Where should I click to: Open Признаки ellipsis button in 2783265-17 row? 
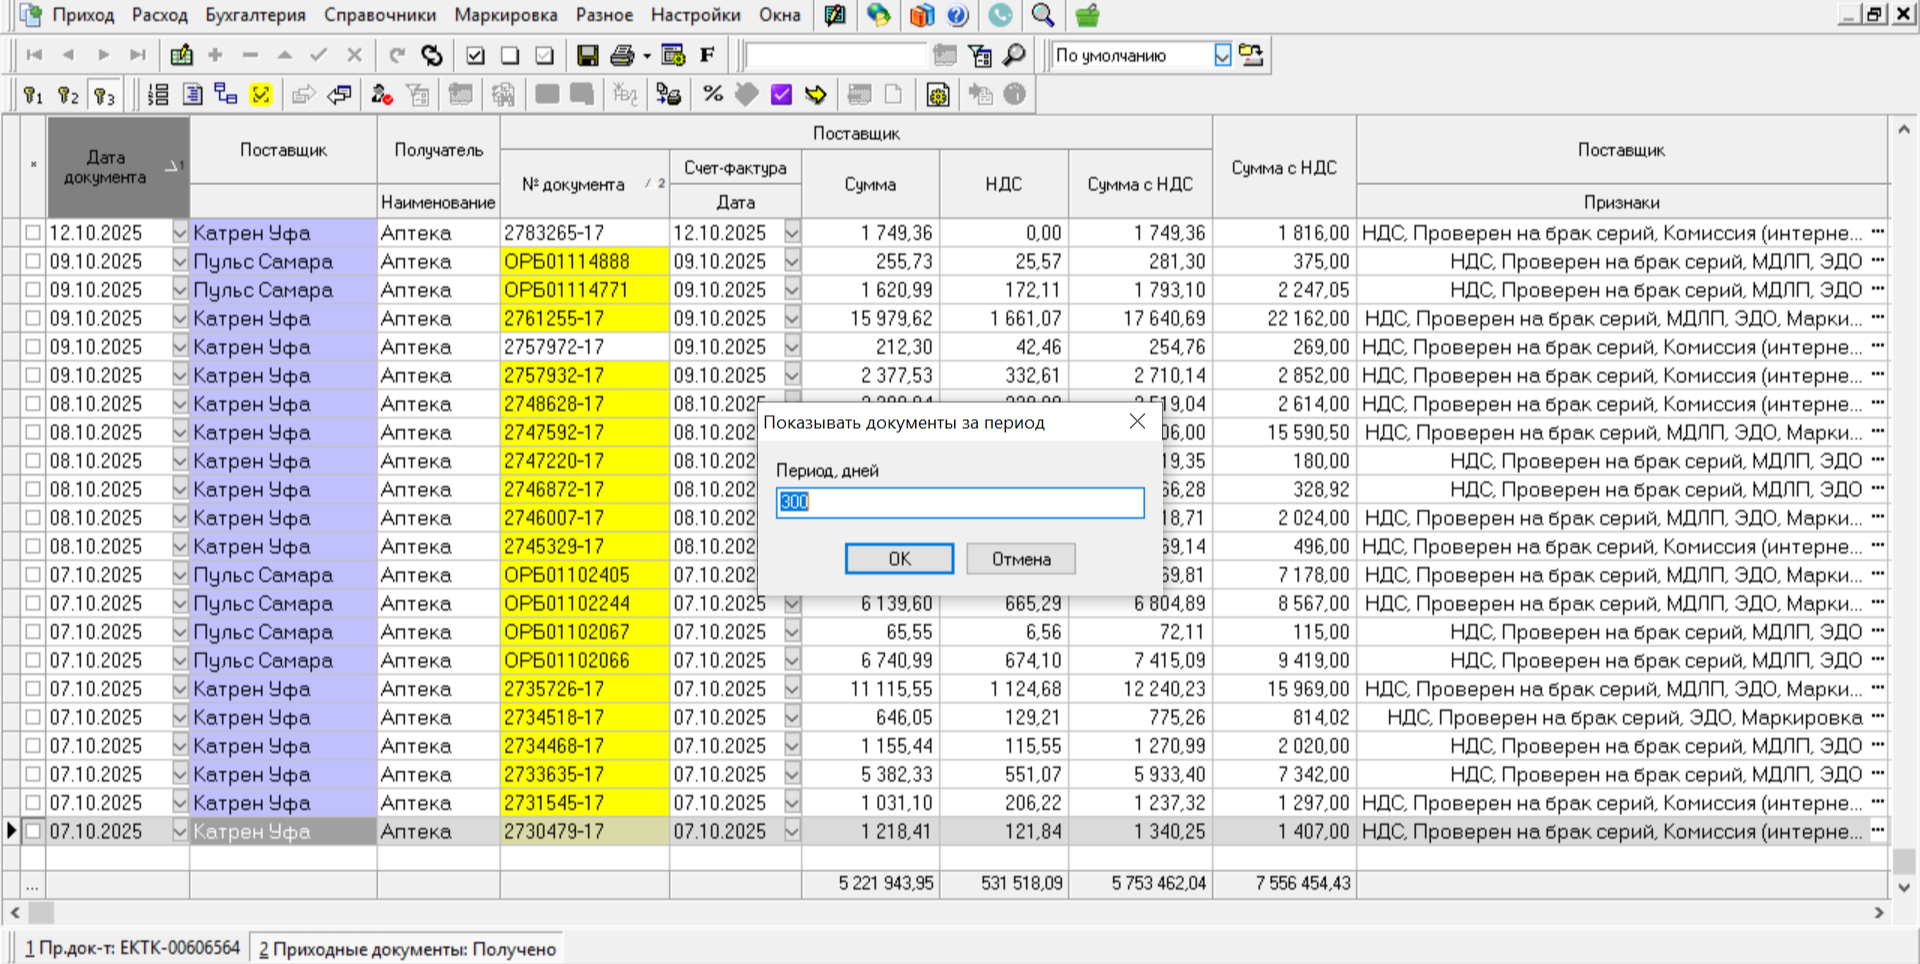(1877, 233)
